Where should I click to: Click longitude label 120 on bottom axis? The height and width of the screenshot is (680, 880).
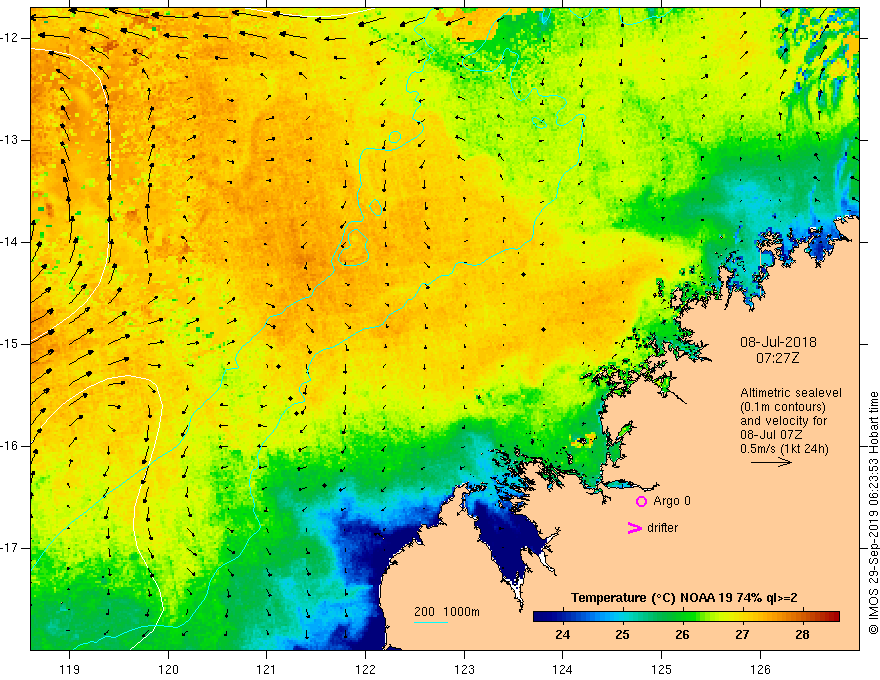pos(168,669)
